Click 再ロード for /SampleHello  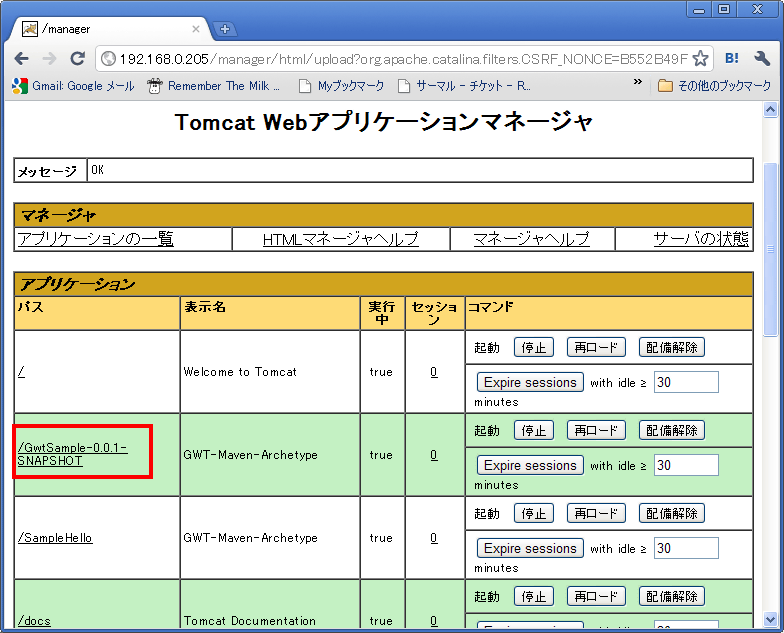click(596, 514)
